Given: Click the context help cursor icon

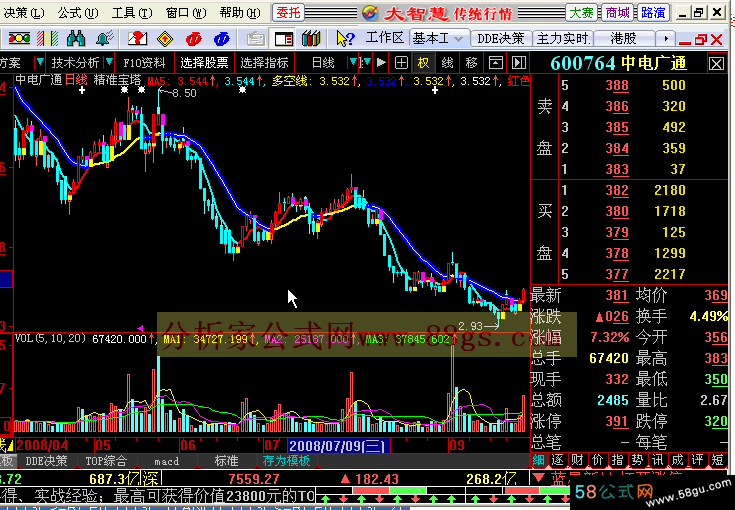Looking at the screenshot, I should coord(345,38).
